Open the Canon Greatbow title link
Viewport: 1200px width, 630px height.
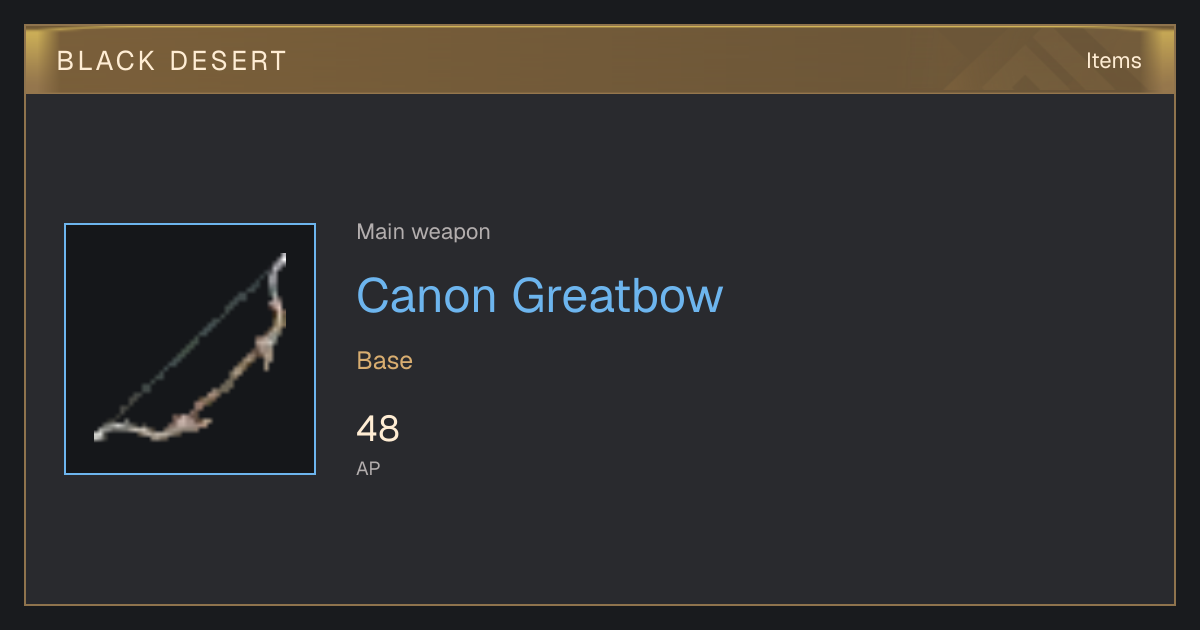tap(539, 296)
